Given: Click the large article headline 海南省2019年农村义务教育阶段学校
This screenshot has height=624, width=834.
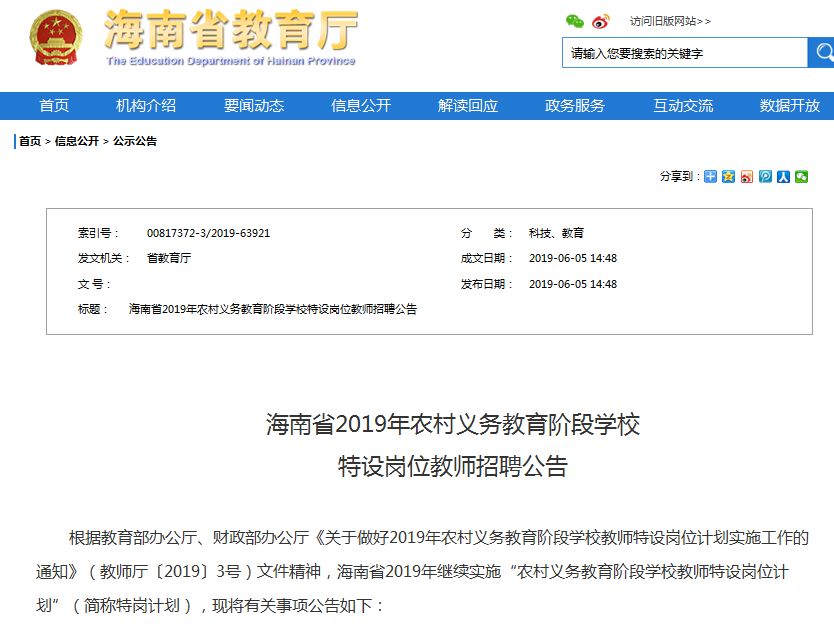Looking at the screenshot, I should [453, 425].
